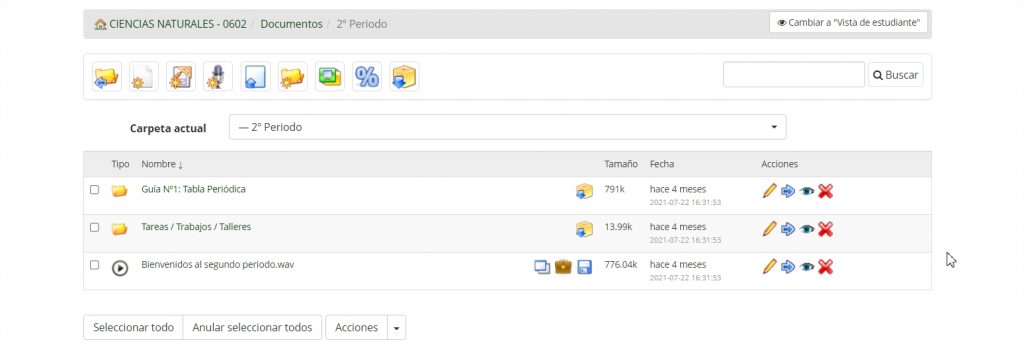The height and width of the screenshot is (363, 1024).
Task: Click the blue move arrow for Tareas folder
Action: point(788,229)
